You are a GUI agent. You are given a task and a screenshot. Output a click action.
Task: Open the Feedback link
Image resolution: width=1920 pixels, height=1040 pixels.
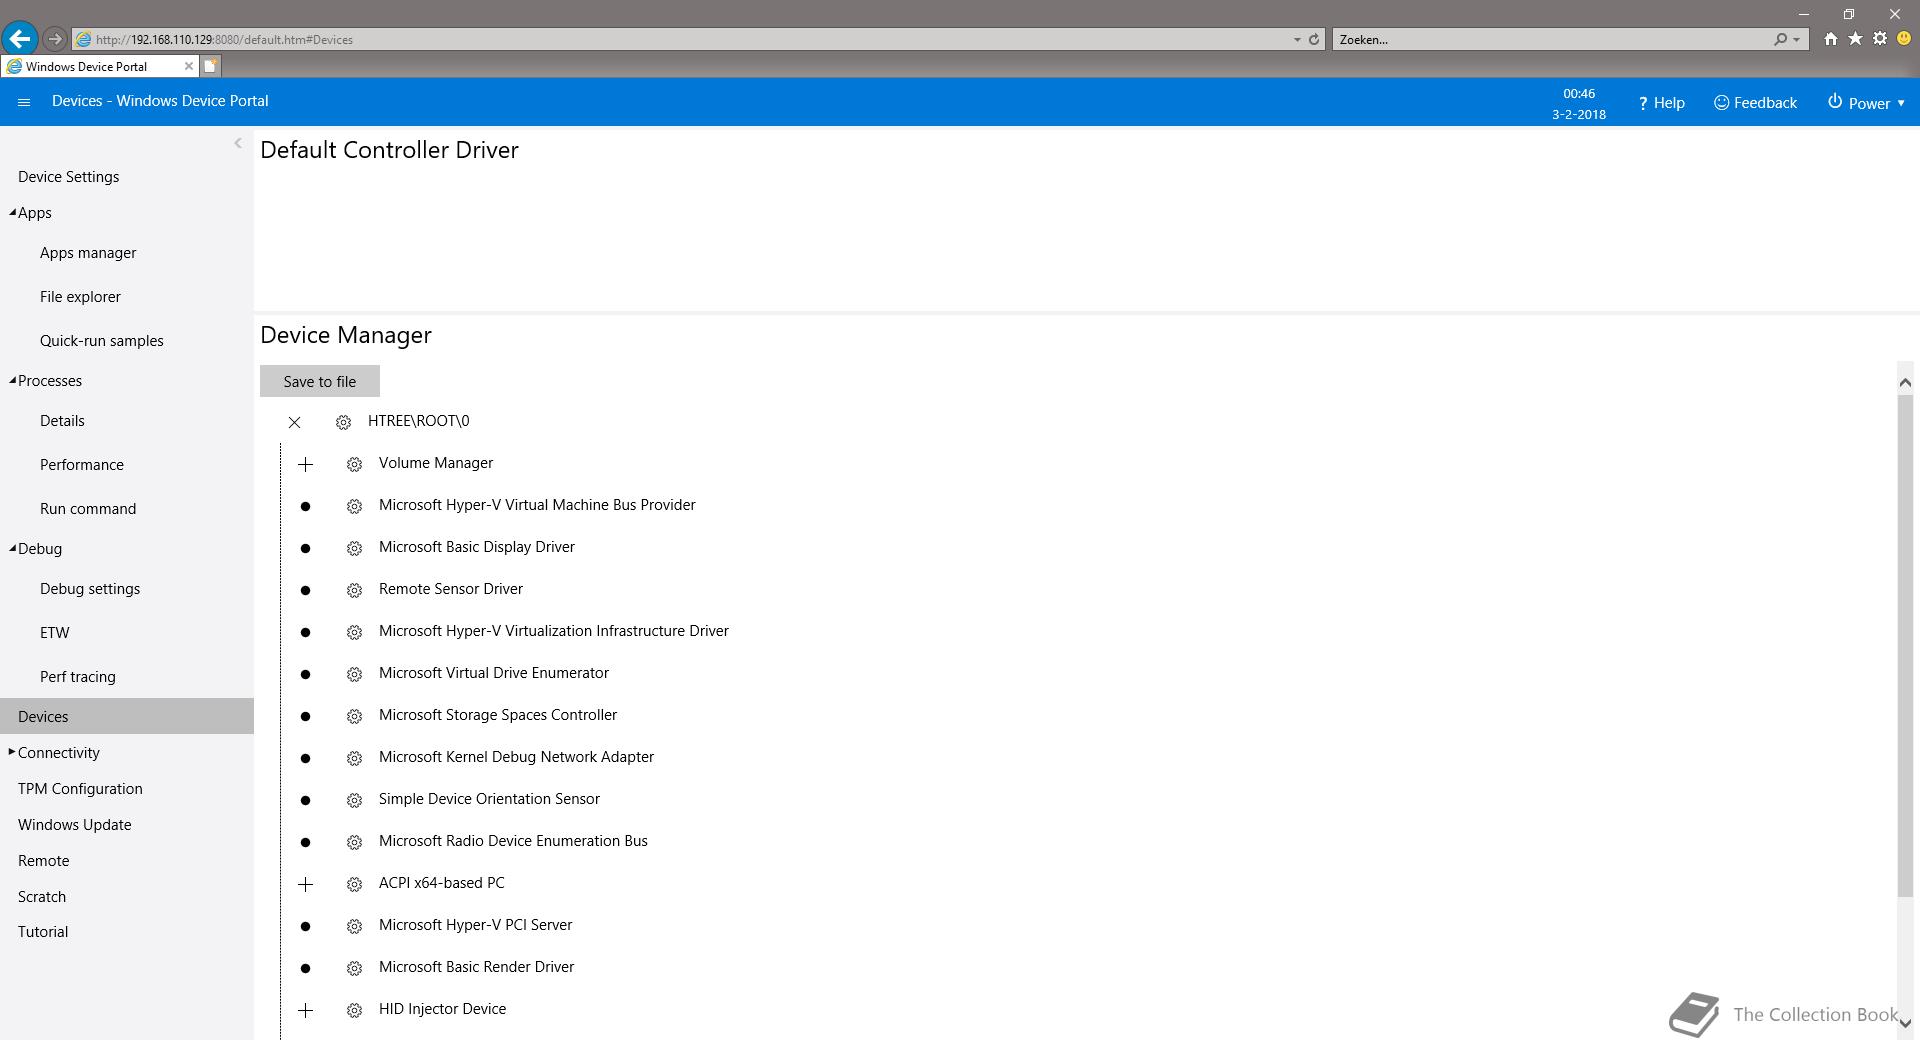coord(1755,102)
